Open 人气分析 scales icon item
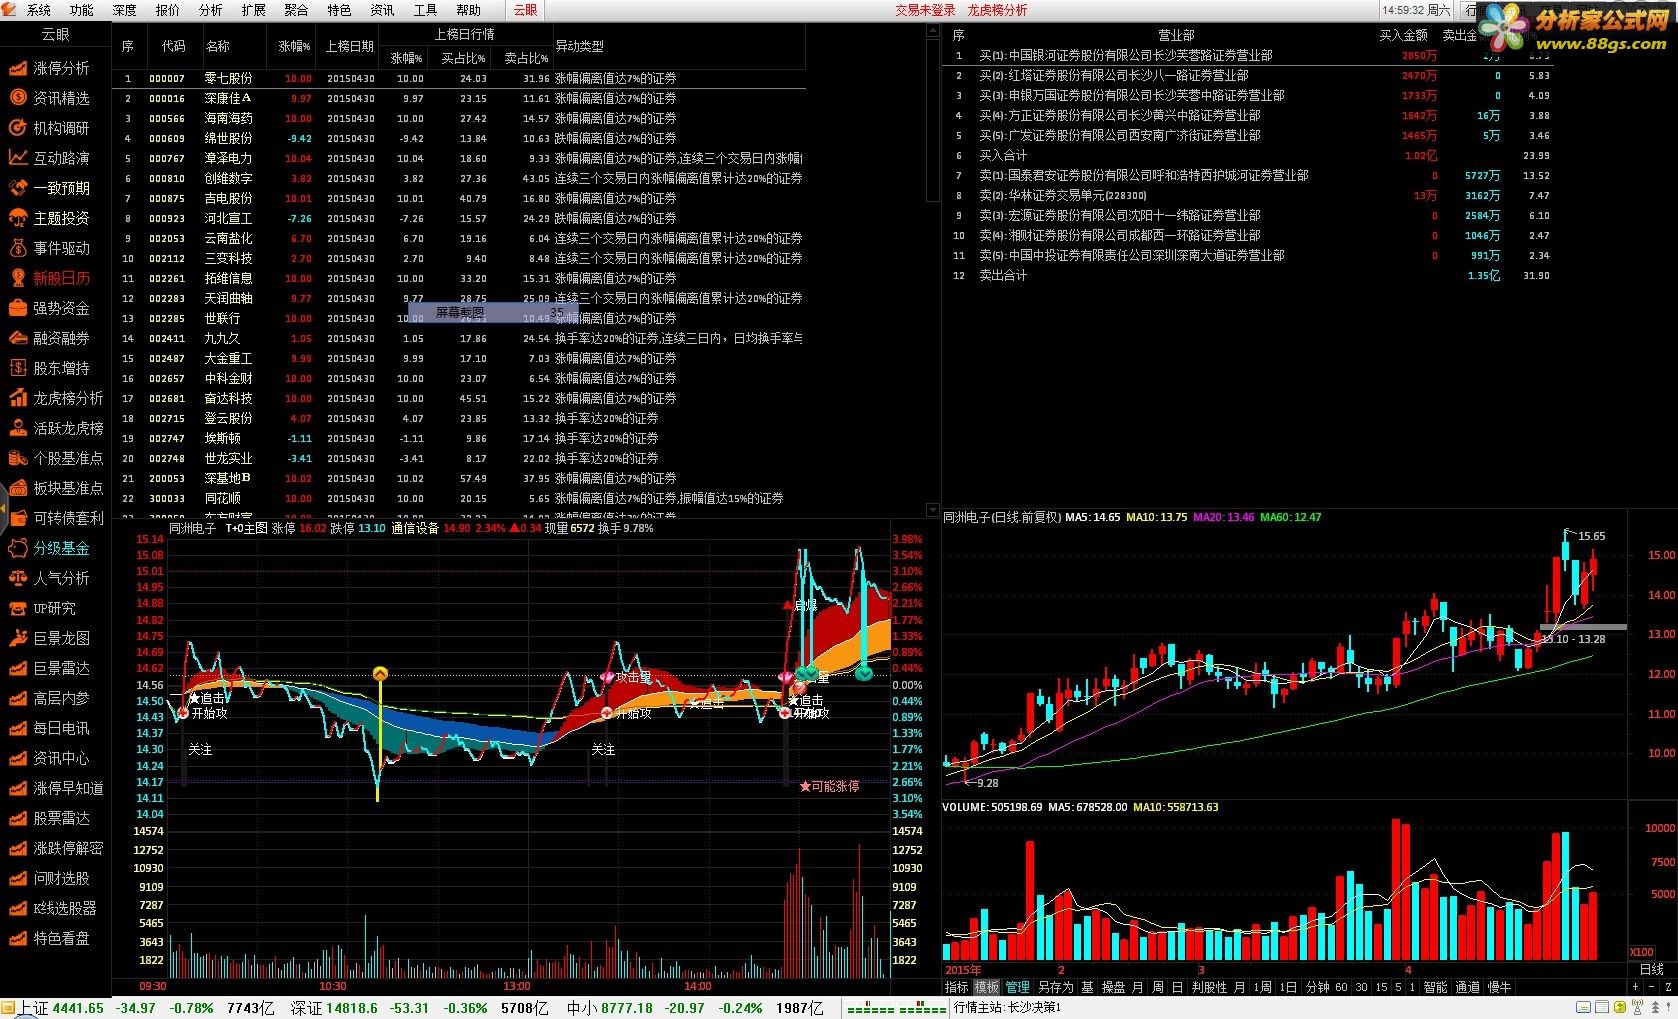Image resolution: width=1678 pixels, height=1019 pixels. 50,578
